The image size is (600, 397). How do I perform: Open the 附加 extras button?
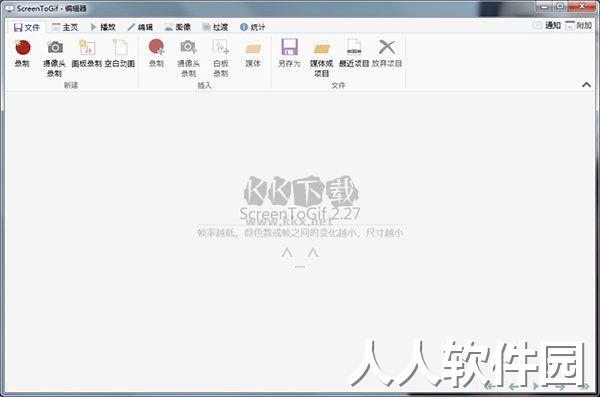(579, 26)
